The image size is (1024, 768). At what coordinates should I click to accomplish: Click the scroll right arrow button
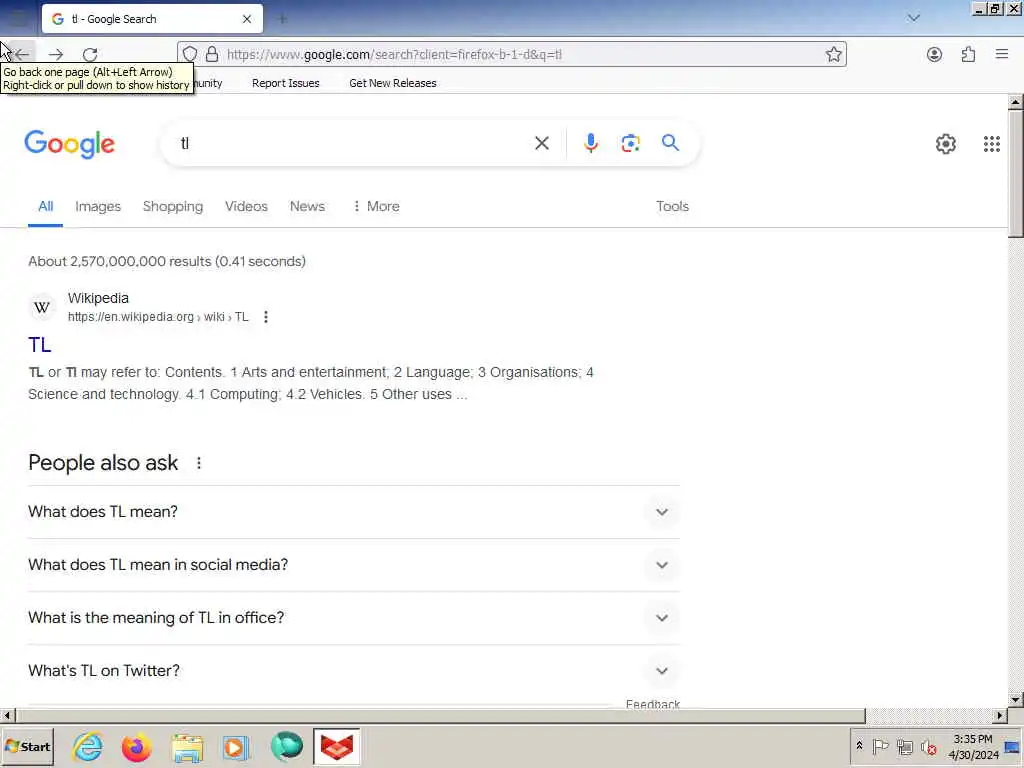[x=999, y=716]
